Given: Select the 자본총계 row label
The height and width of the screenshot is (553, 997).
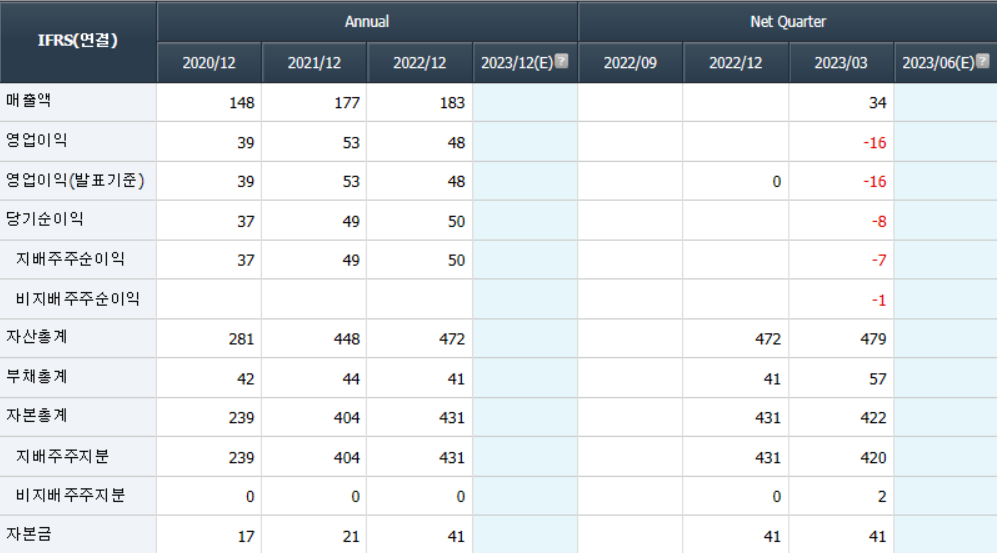Looking at the screenshot, I should point(36,416).
